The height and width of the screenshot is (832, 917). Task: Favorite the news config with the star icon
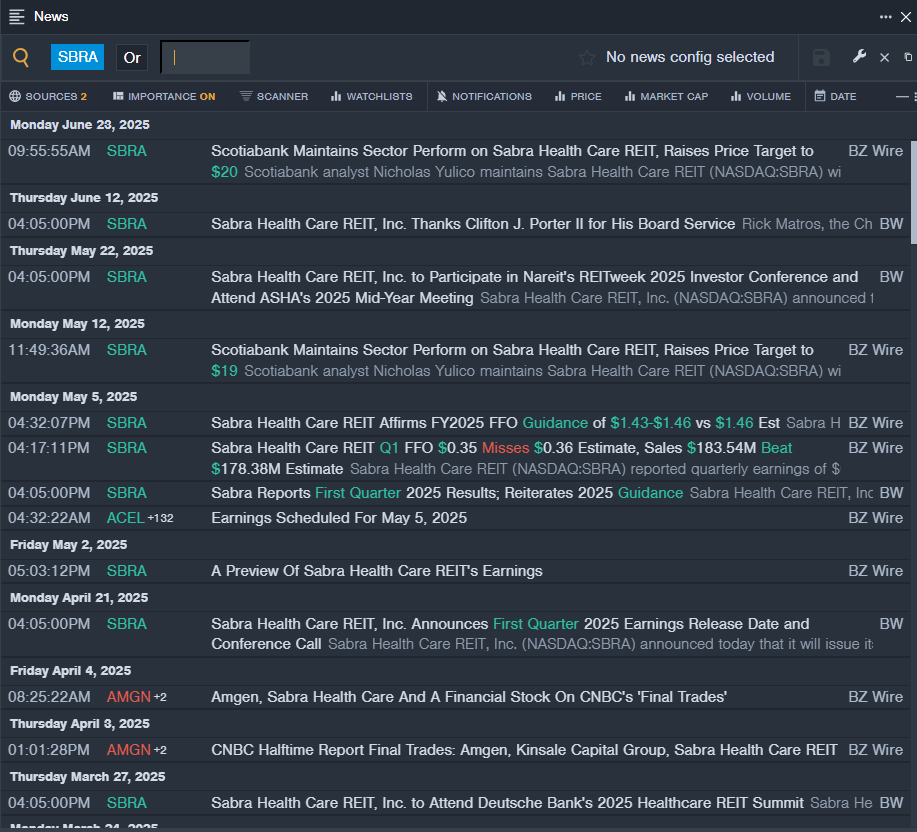[587, 57]
